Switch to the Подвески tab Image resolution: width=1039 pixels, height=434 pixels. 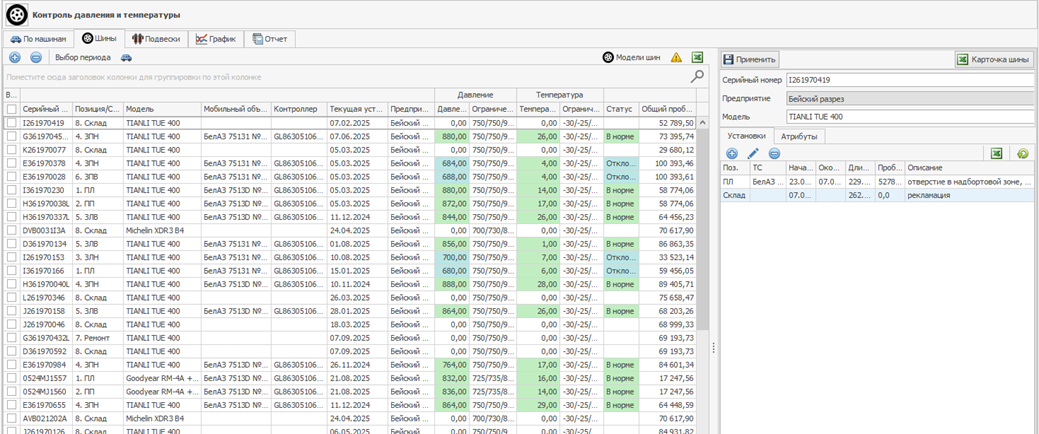point(156,39)
